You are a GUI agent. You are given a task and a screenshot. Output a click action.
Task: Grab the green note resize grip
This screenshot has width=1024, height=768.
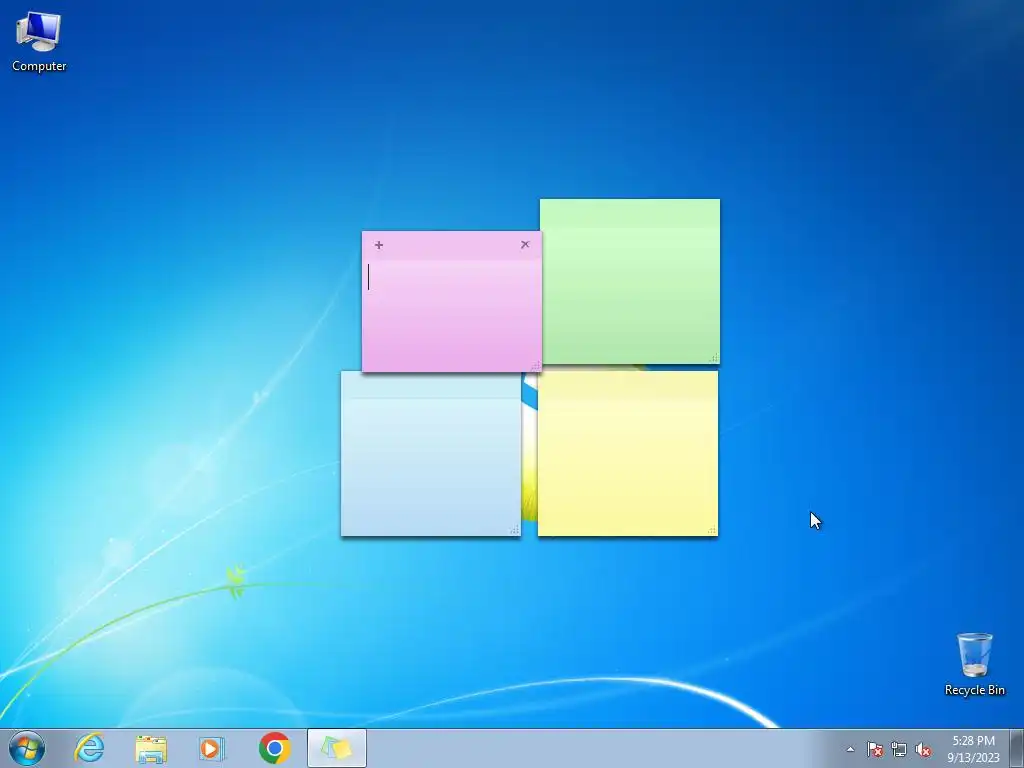click(714, 358)
